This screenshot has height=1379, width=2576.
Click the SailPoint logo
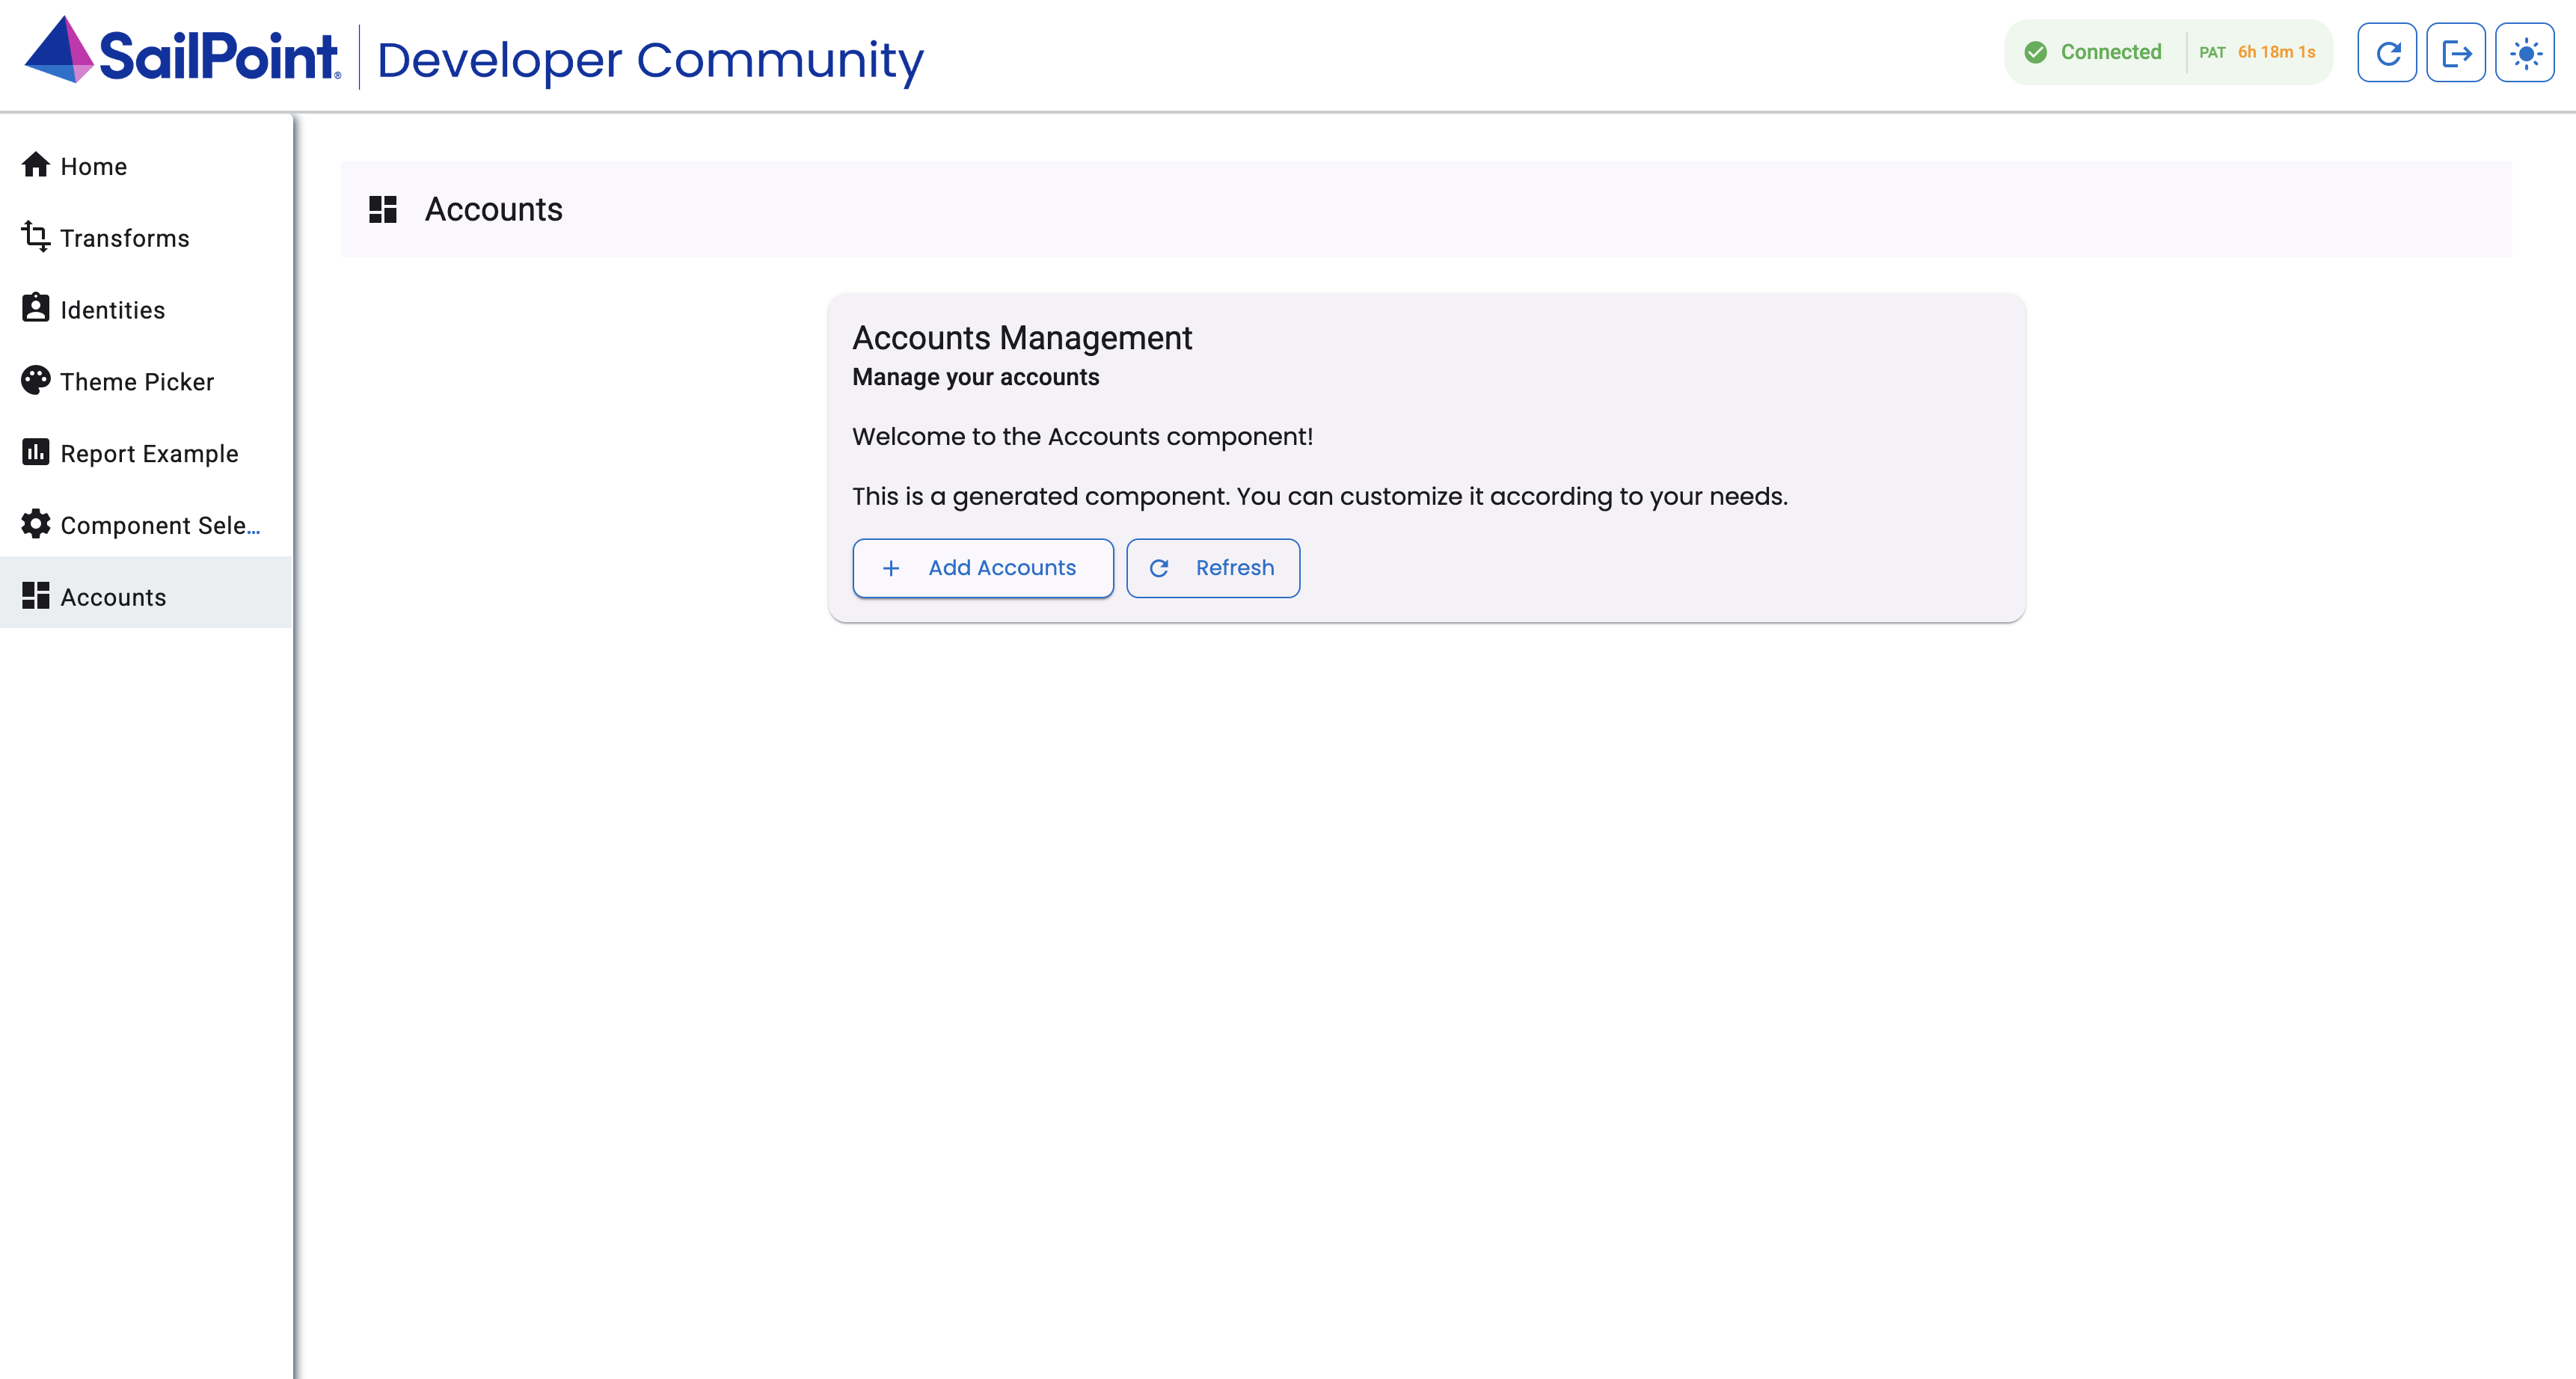pyautogui.click(x=182, y=55)
